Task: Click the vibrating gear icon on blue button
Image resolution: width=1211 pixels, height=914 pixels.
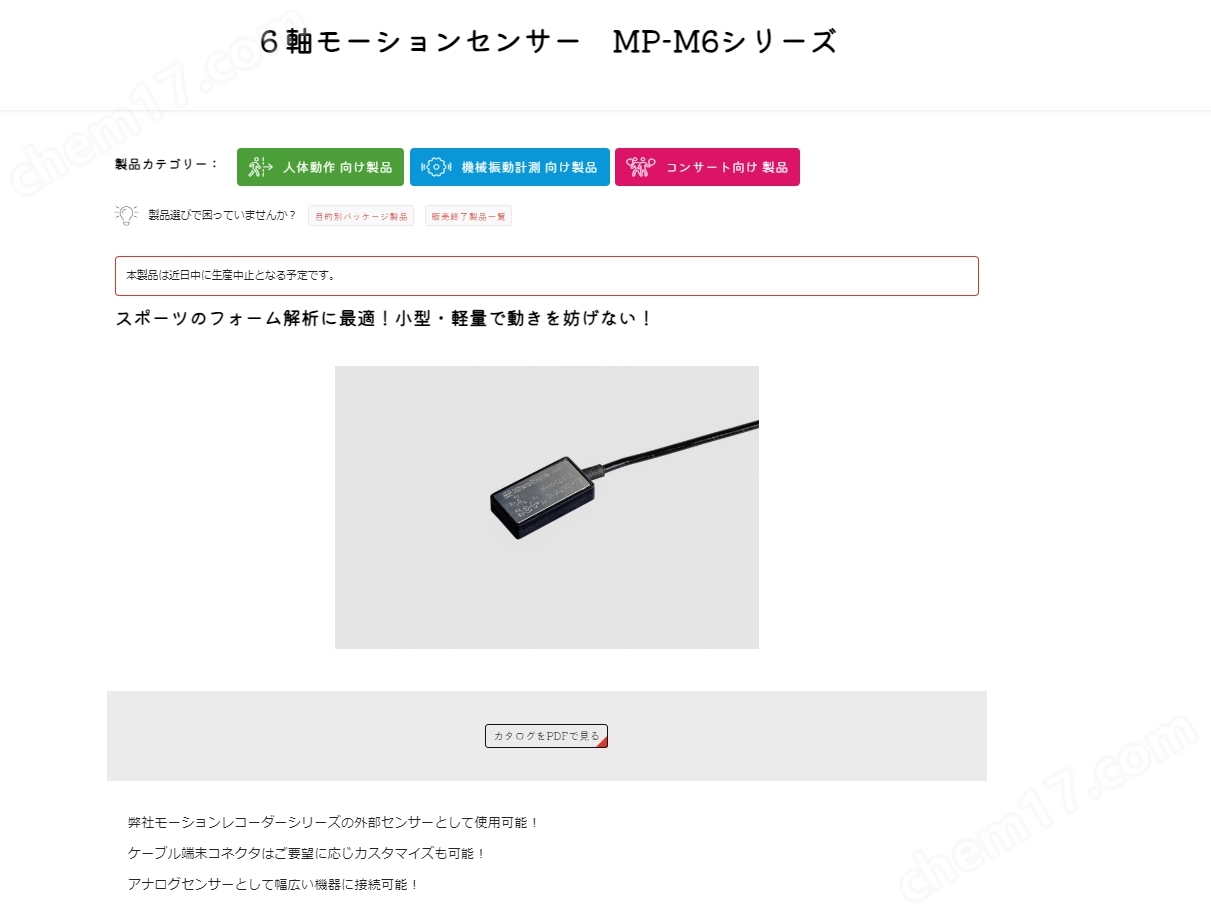Action: click(x=435, y=167)
